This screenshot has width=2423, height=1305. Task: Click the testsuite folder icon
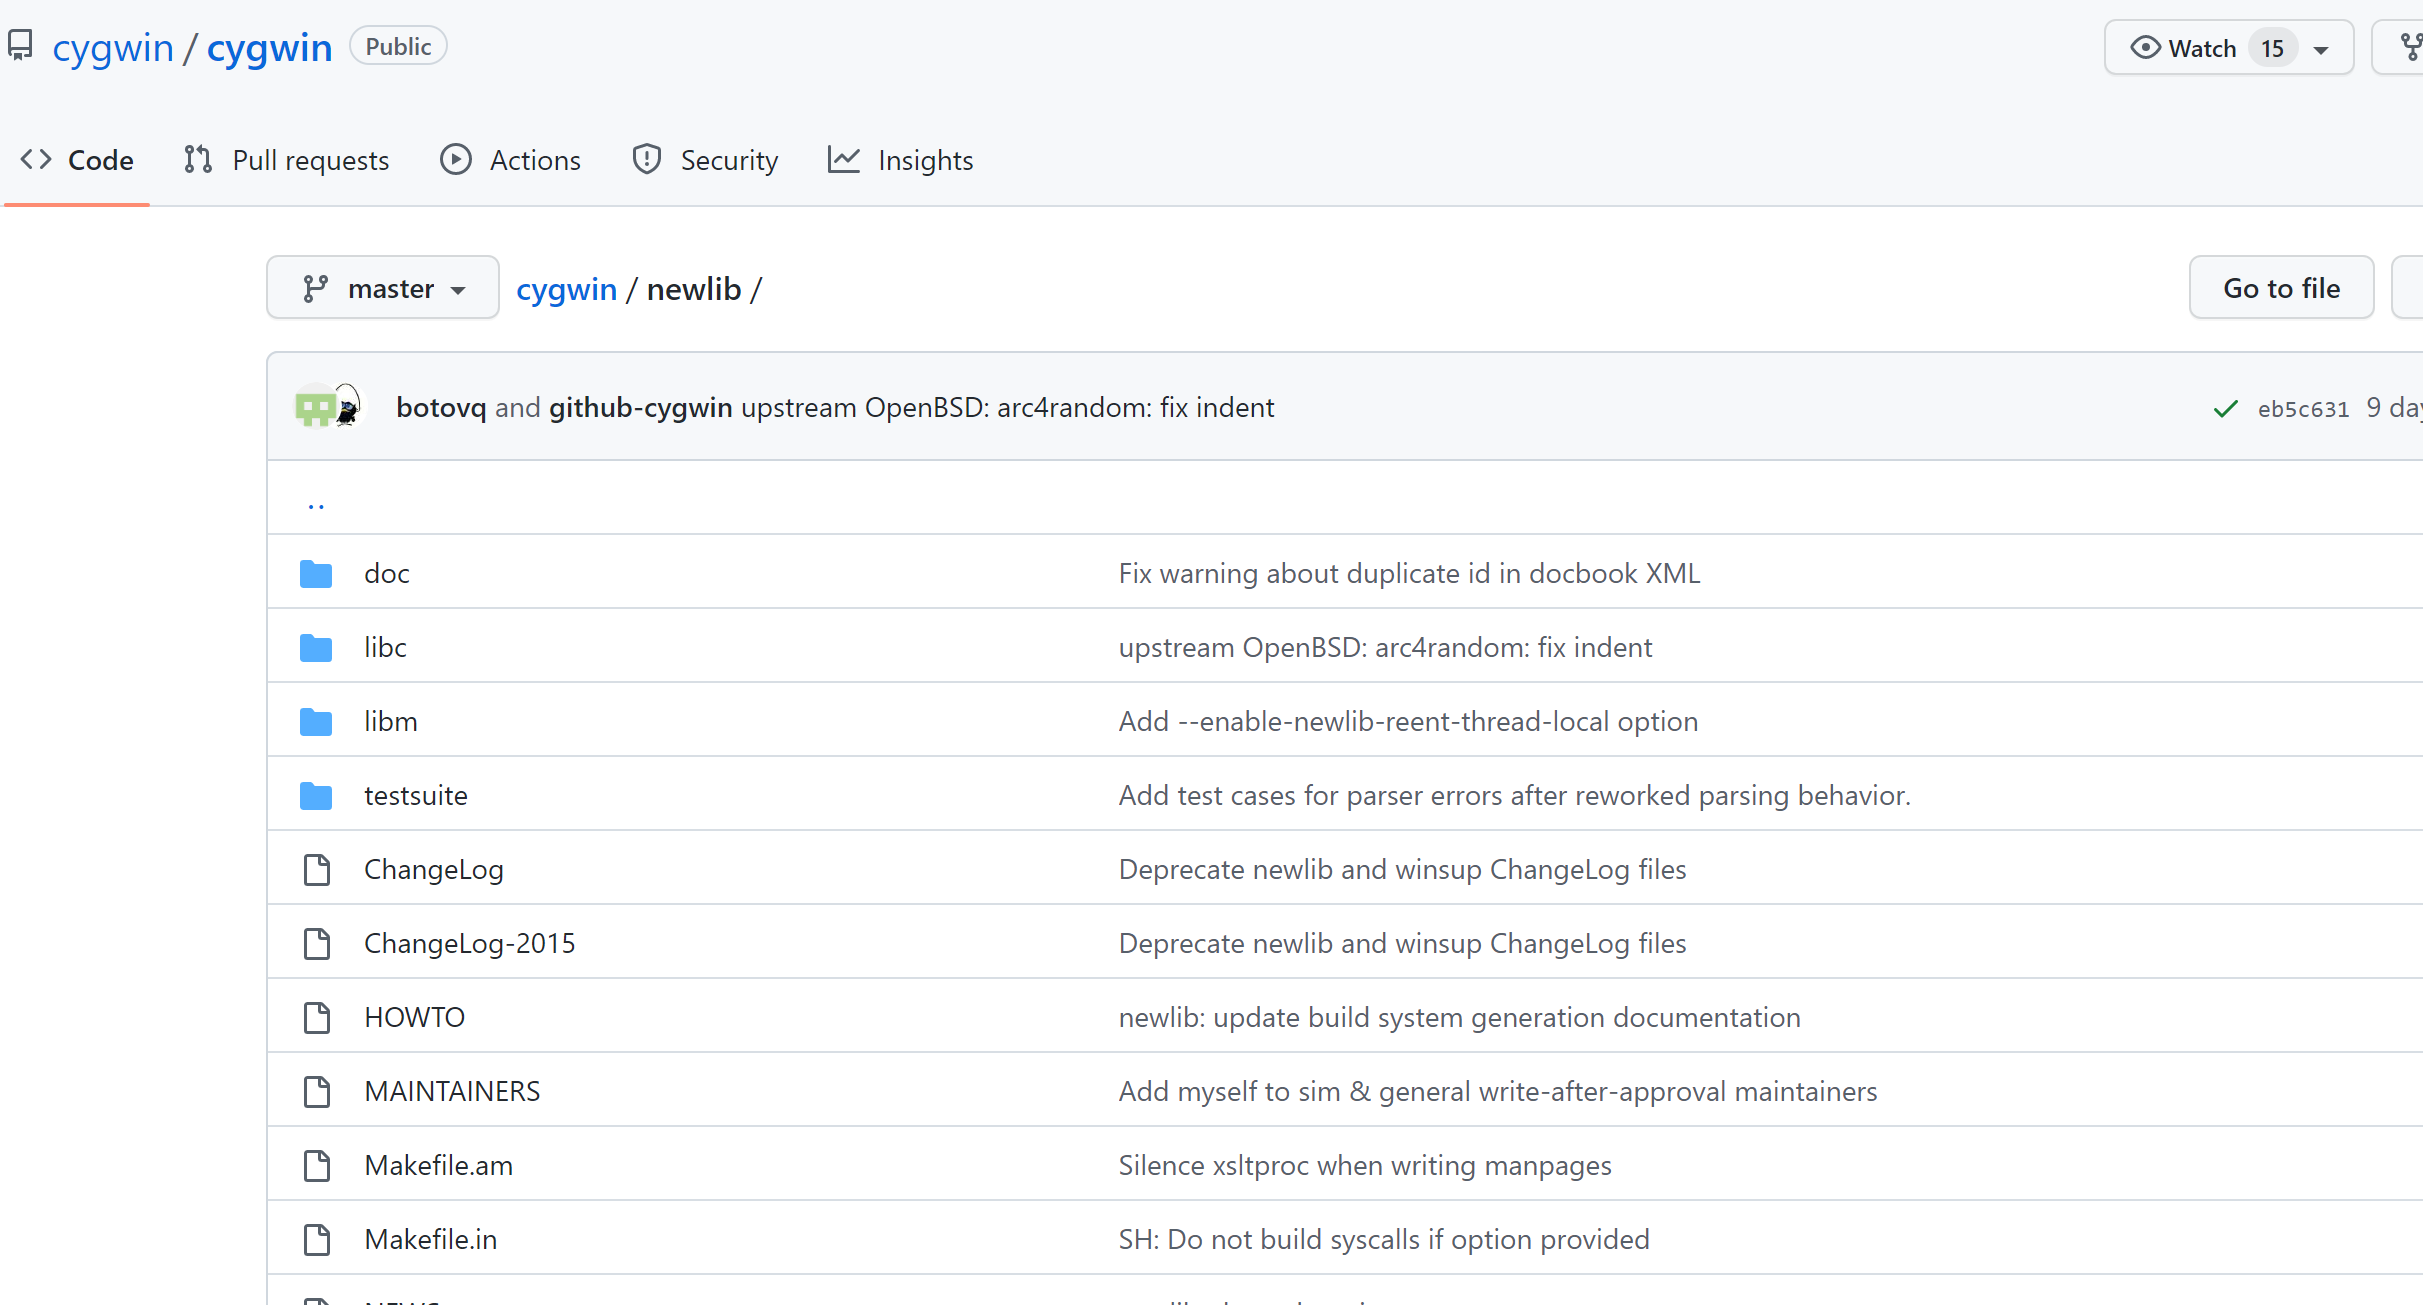316,796
